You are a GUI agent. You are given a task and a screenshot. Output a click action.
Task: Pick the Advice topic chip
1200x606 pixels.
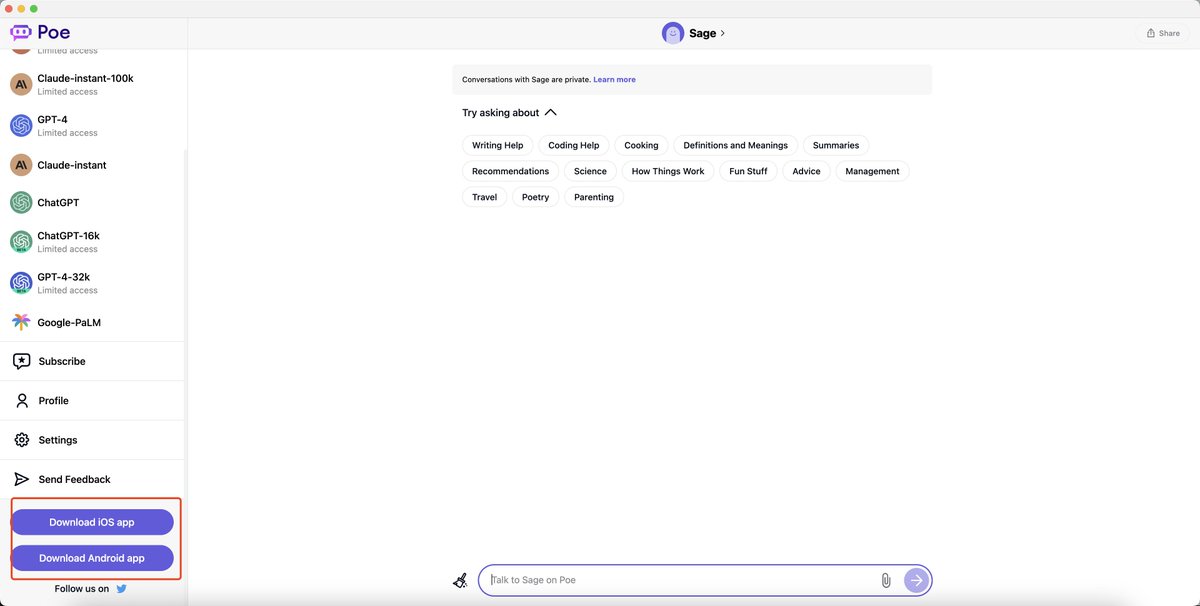806,171
